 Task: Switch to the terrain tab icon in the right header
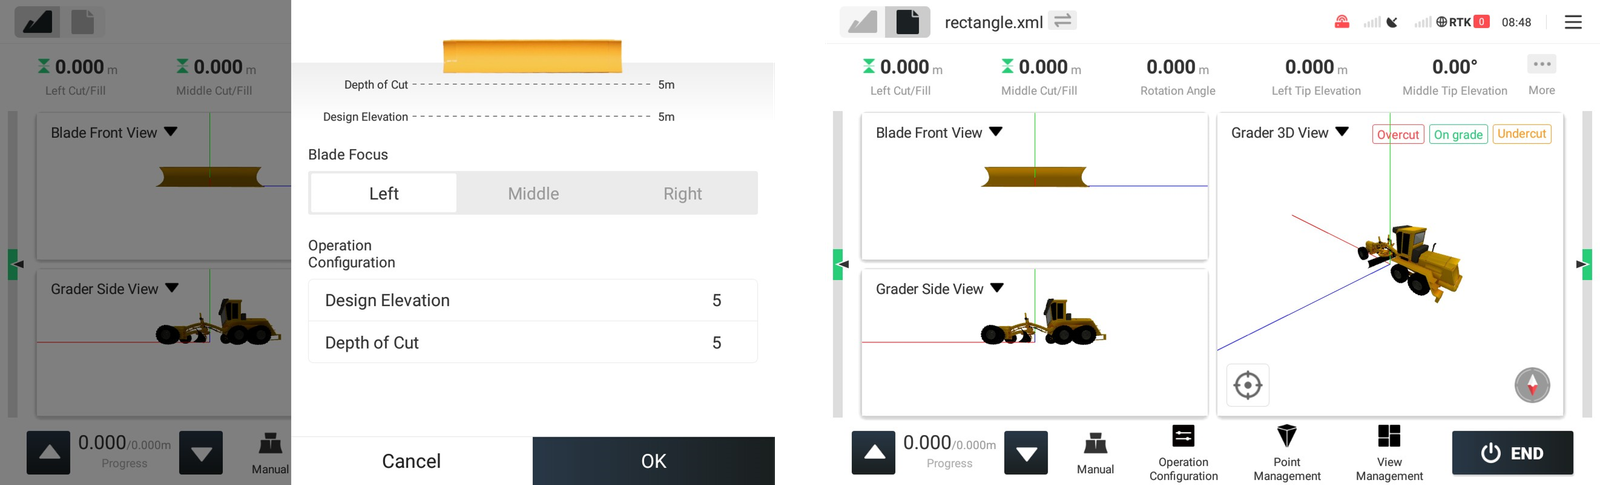click(862, 22)
